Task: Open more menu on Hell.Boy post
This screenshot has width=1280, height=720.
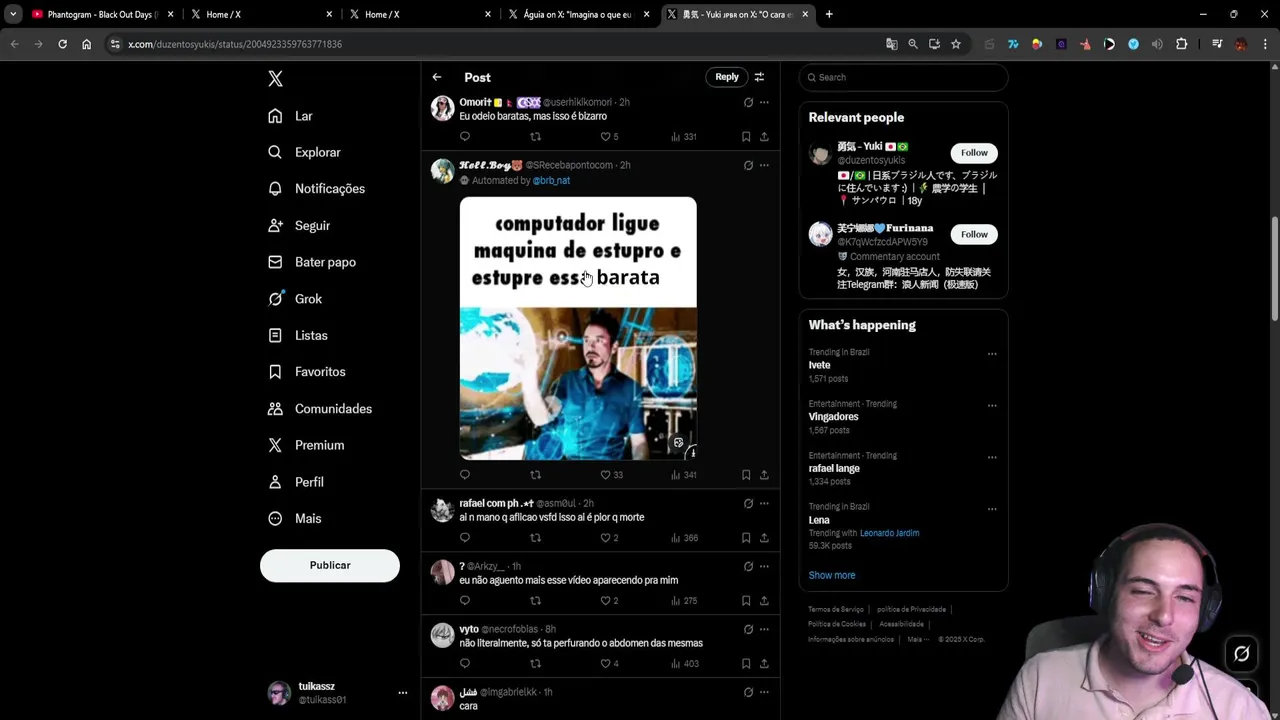Action: [764, 165]
